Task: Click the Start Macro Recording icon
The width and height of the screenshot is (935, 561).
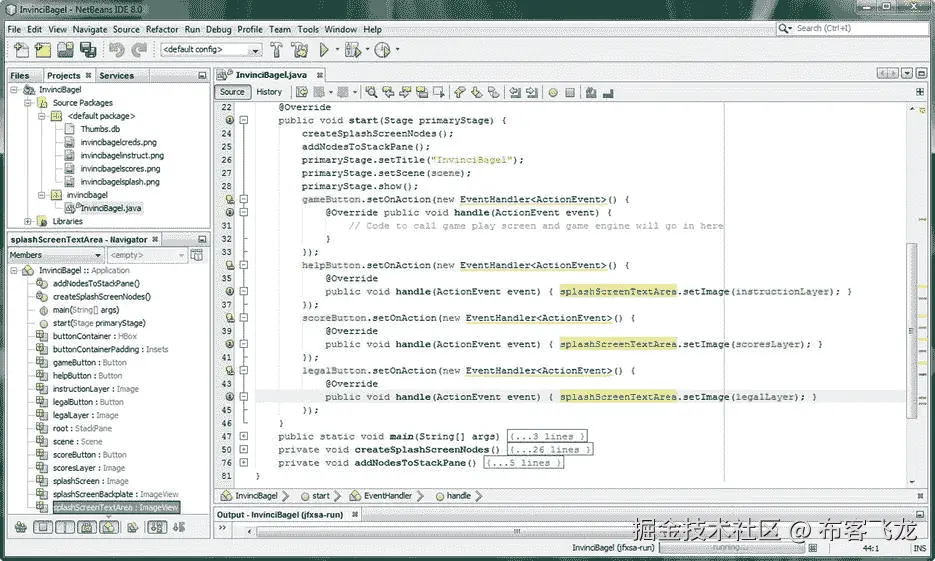Action: tap(553, 92)
